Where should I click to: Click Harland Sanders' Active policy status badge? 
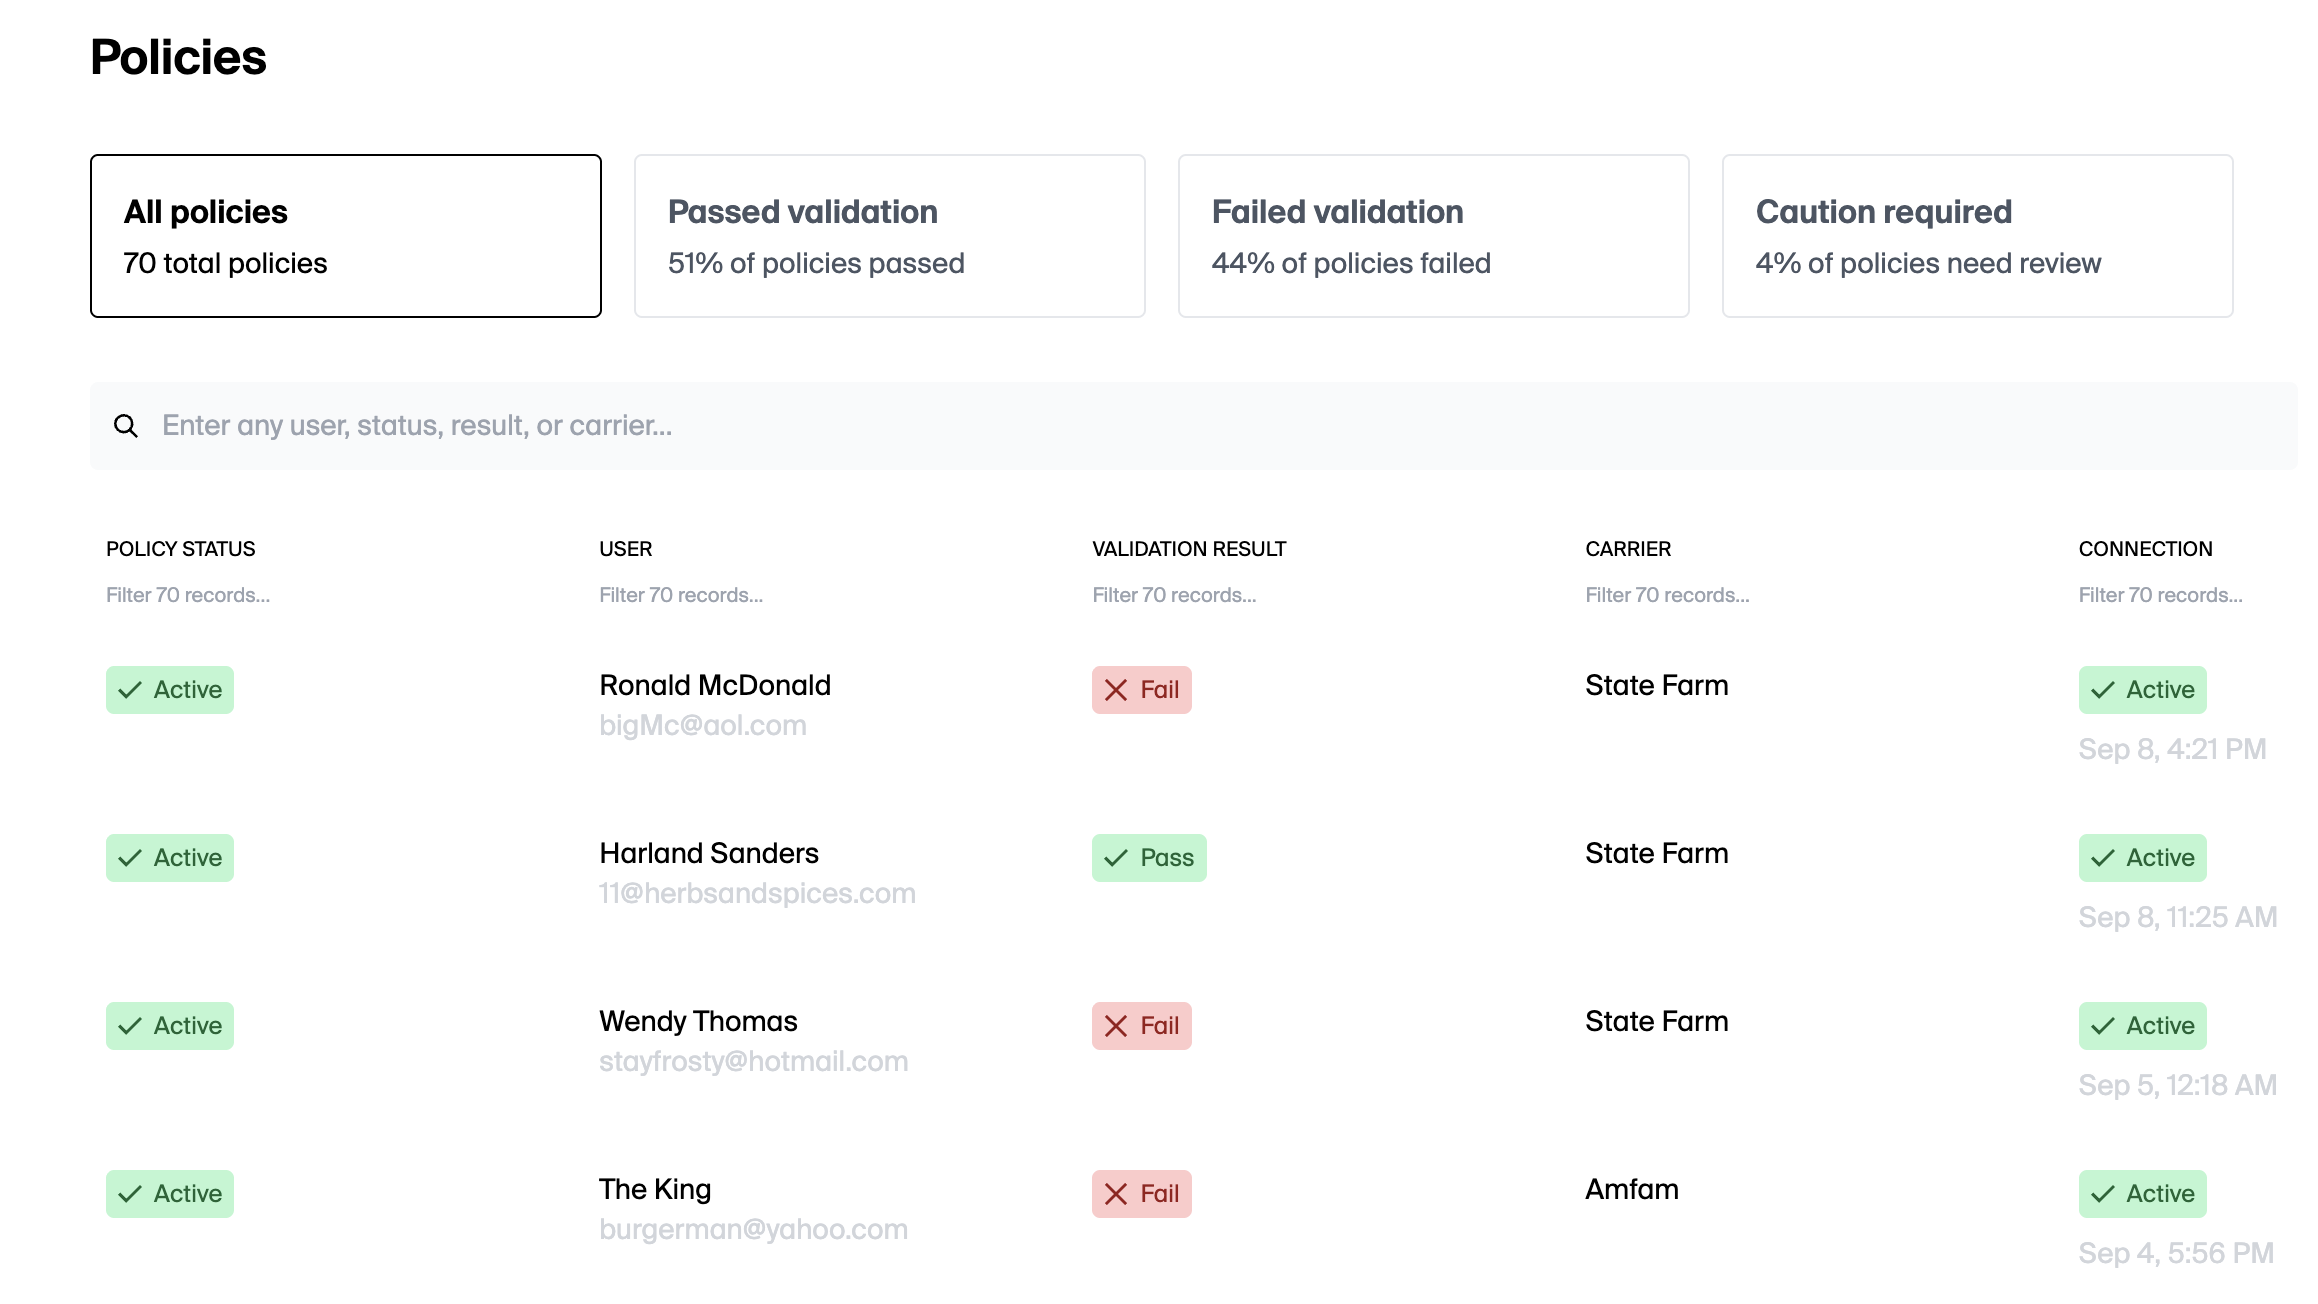(170, 858)
